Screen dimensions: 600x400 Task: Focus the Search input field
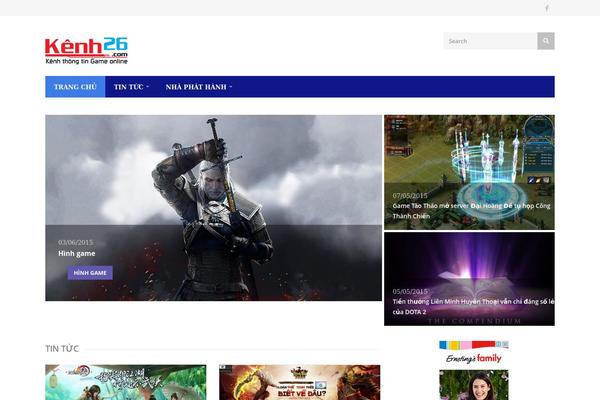click(490, 41)
